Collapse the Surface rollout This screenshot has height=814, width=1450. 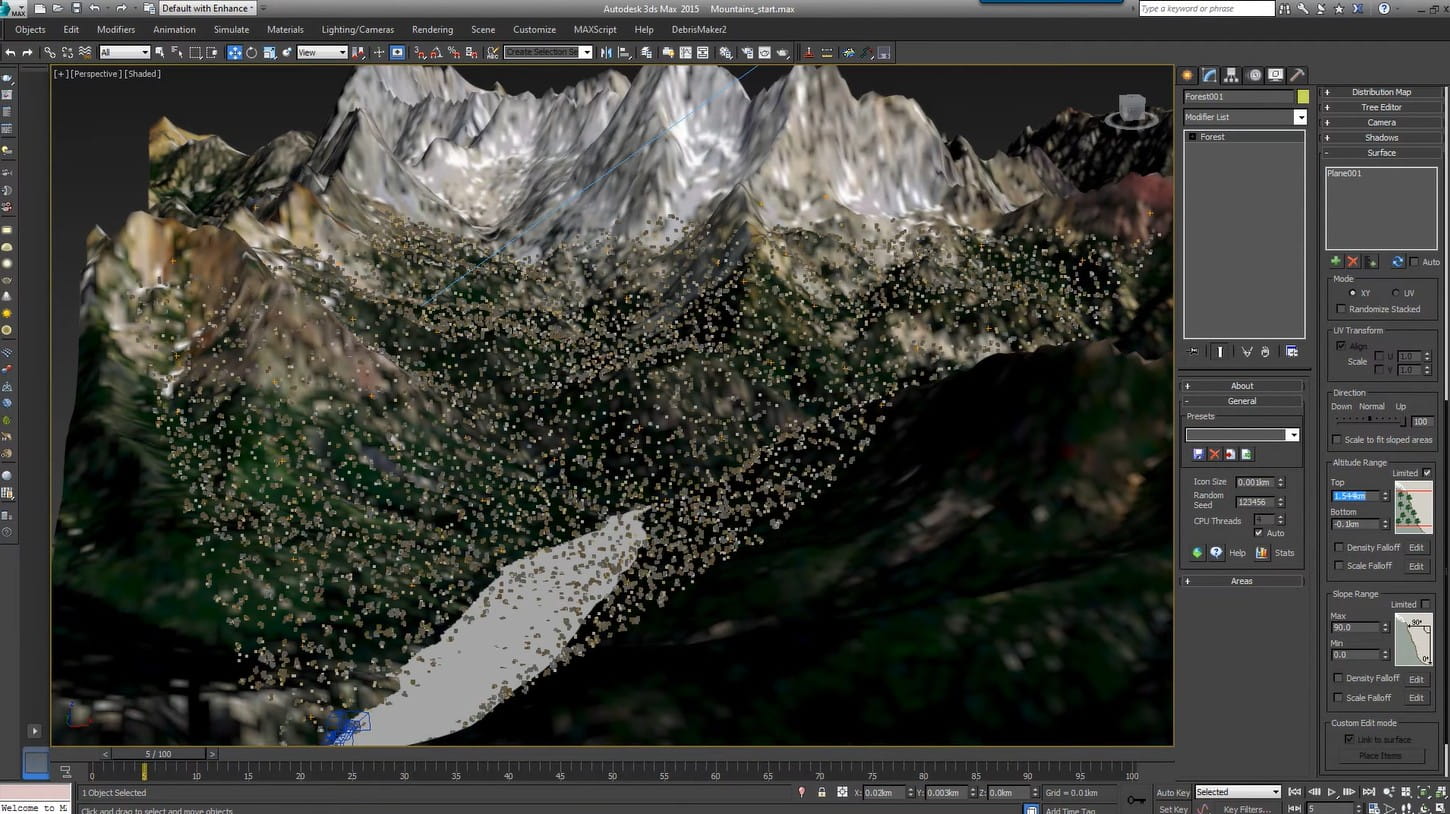coord(1380,153)
